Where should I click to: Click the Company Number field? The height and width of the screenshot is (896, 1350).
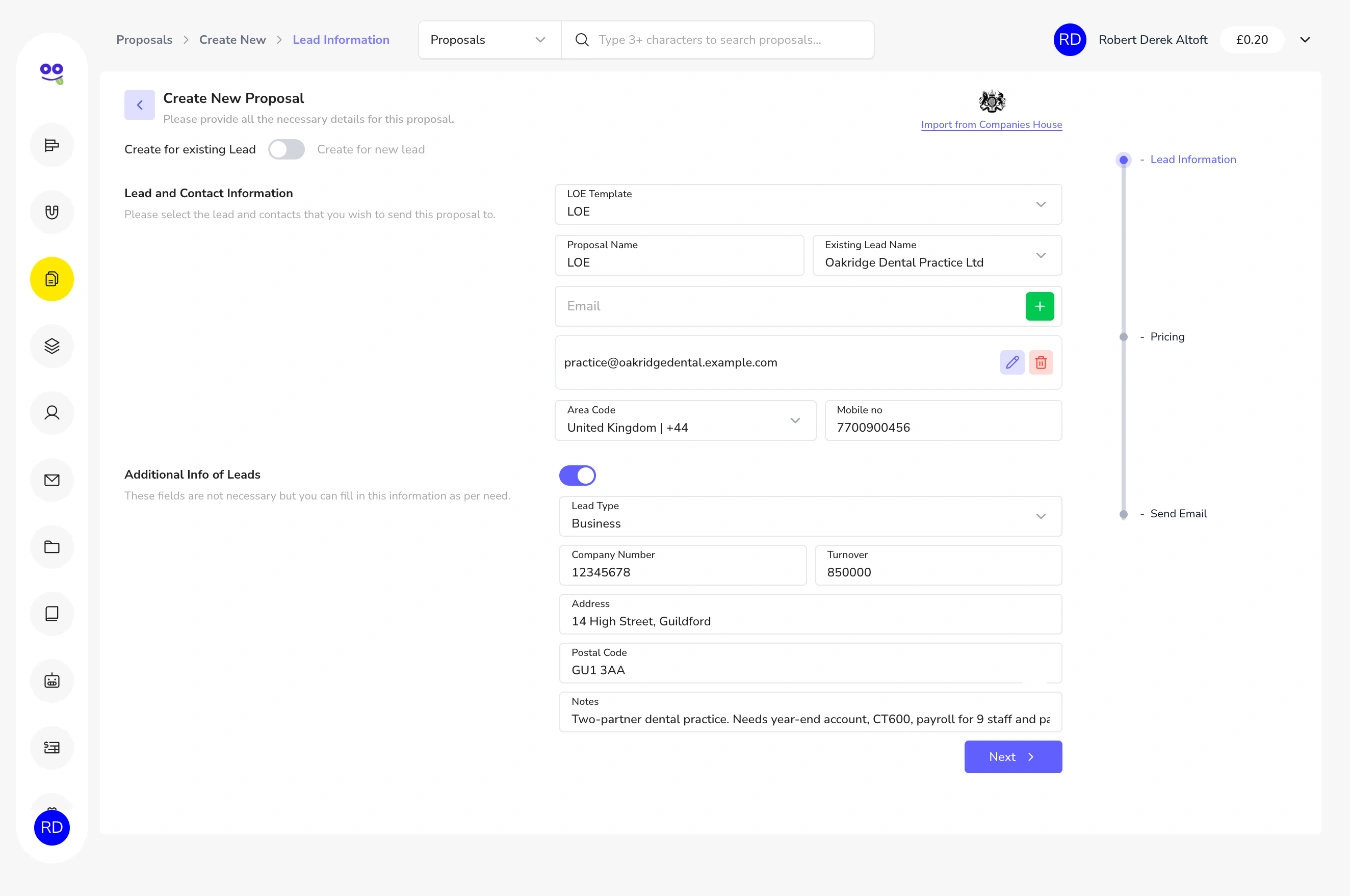click(682, 565)
